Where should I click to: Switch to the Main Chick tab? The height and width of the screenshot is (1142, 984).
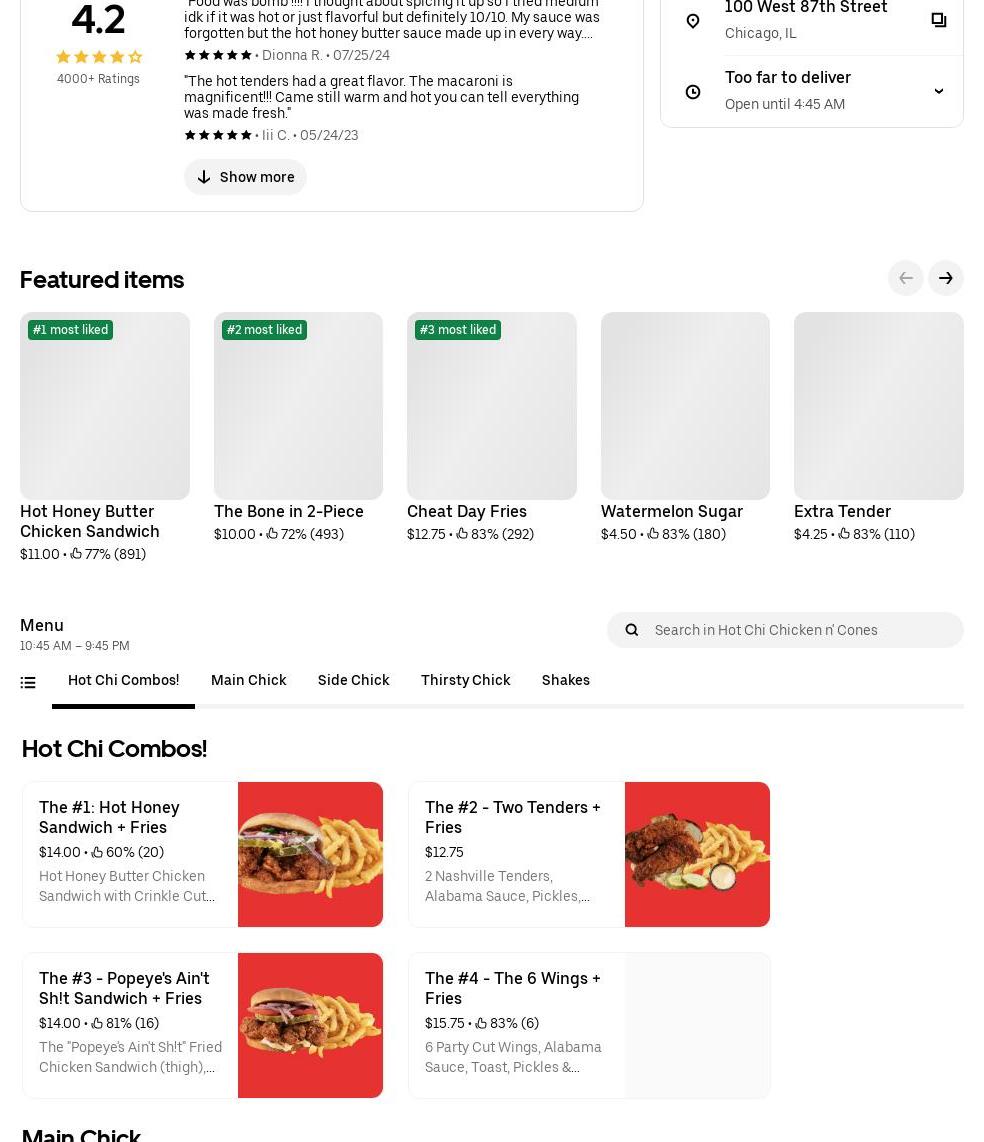coord(248,680)
